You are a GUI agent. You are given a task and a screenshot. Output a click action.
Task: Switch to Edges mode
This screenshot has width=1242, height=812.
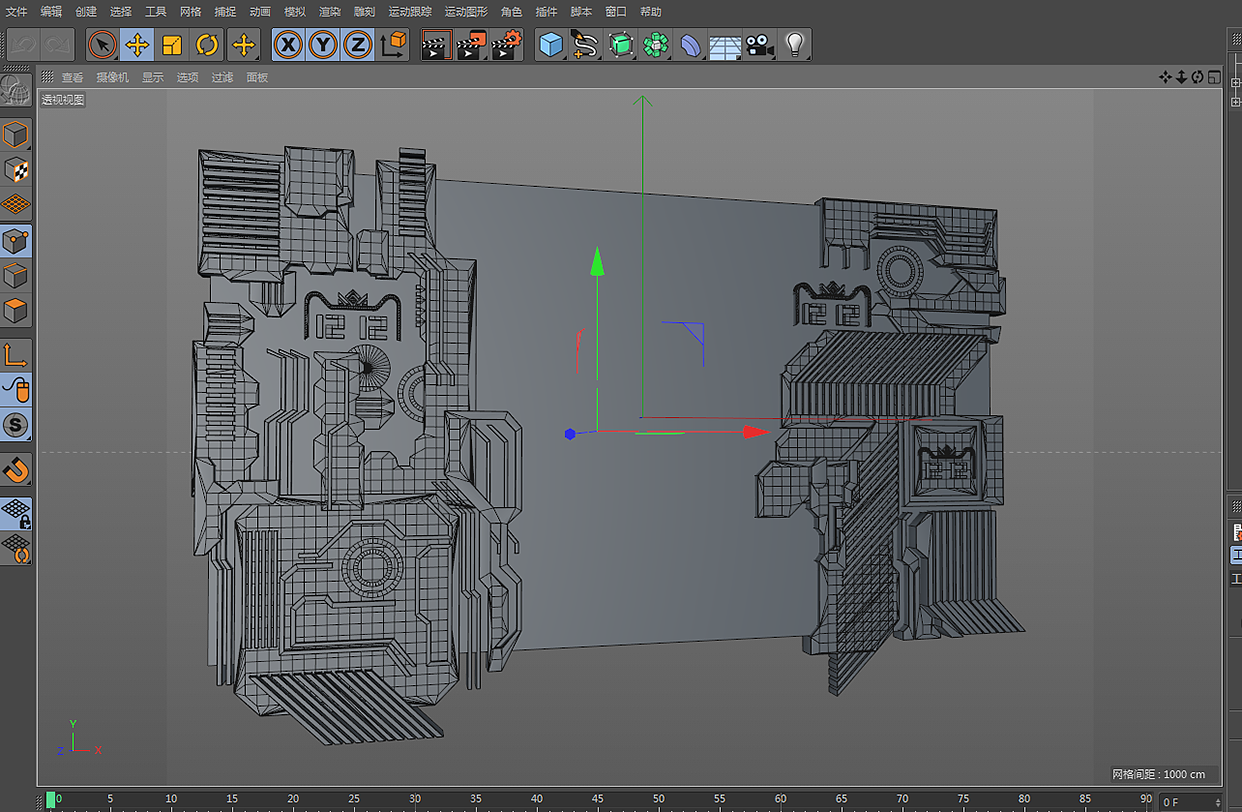point(16,276)
